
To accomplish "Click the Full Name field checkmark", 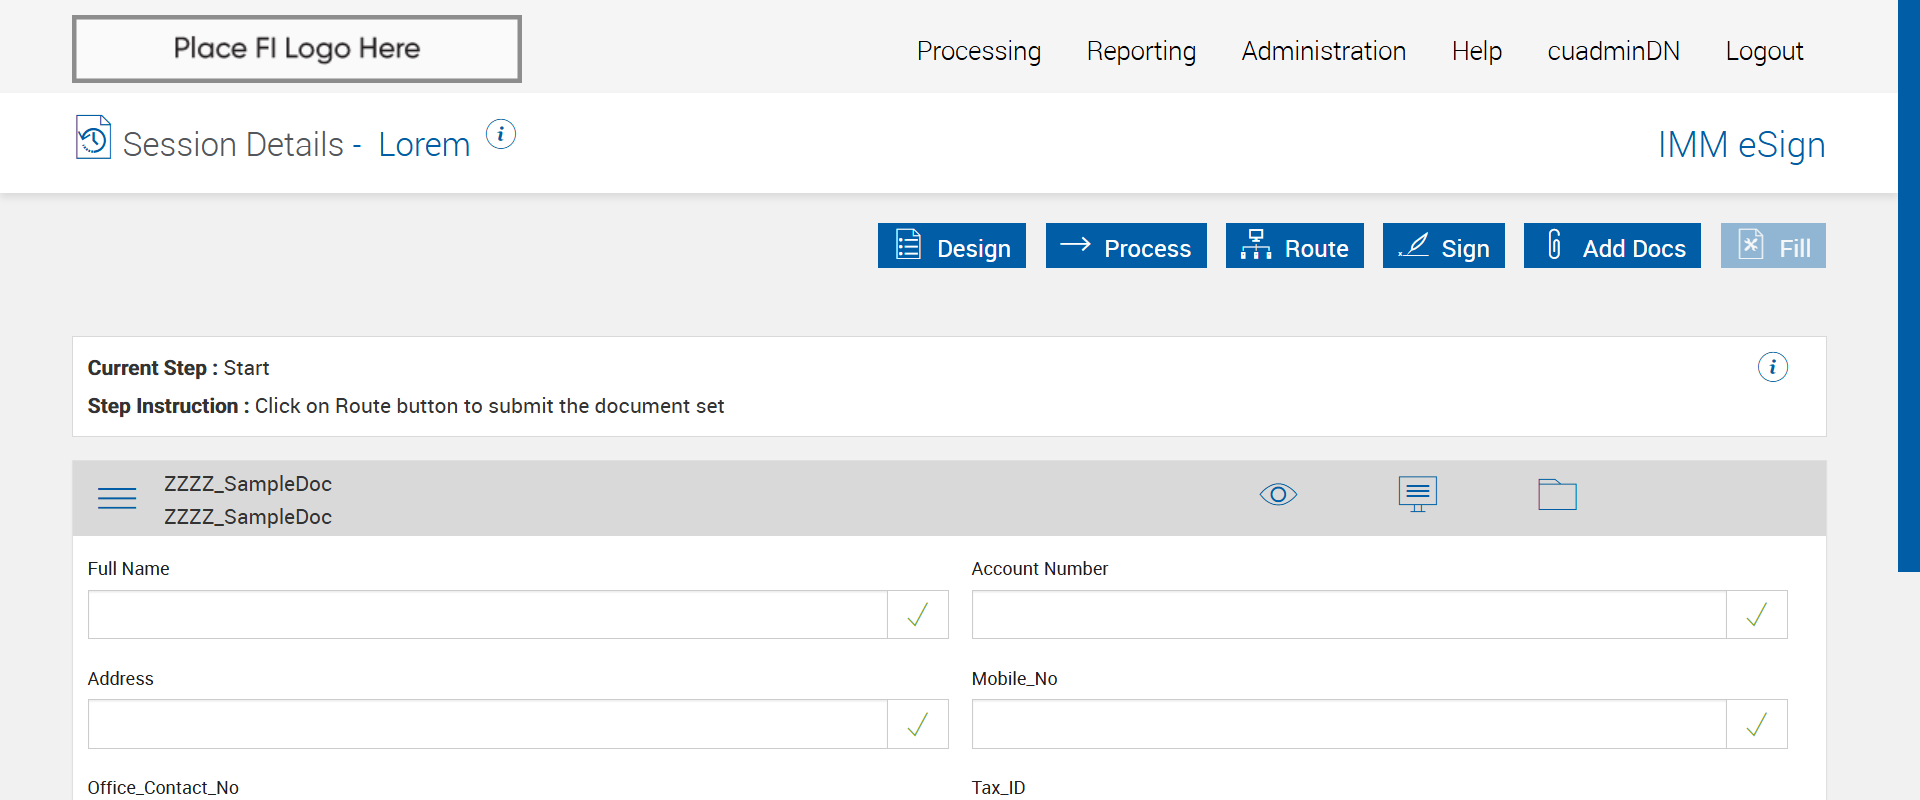I will [917, 615].
